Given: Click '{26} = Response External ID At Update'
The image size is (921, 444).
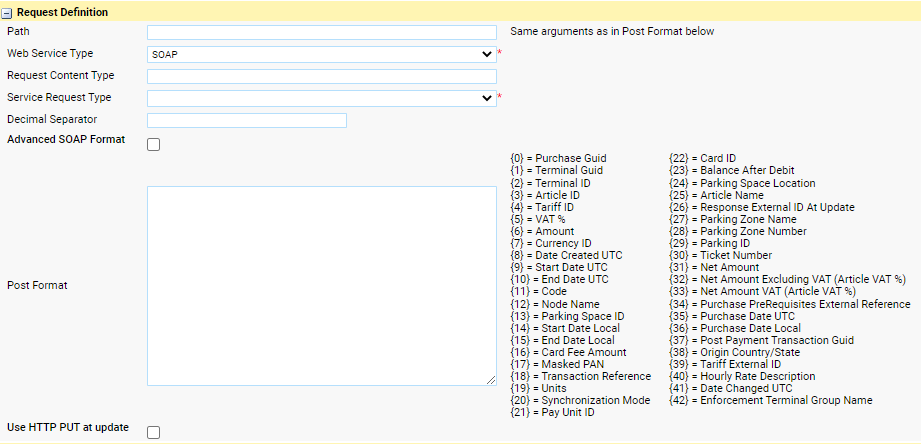Looking at the screenshot, I should tap(762, 207).
